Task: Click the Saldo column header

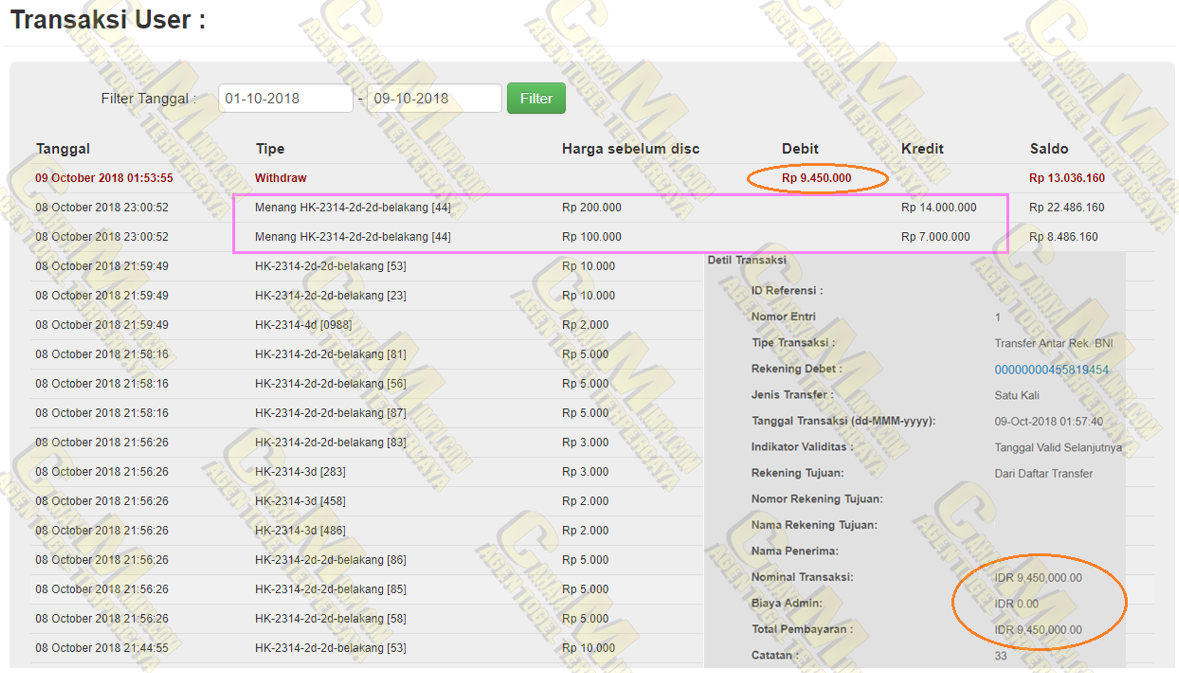Action: 1049,149
